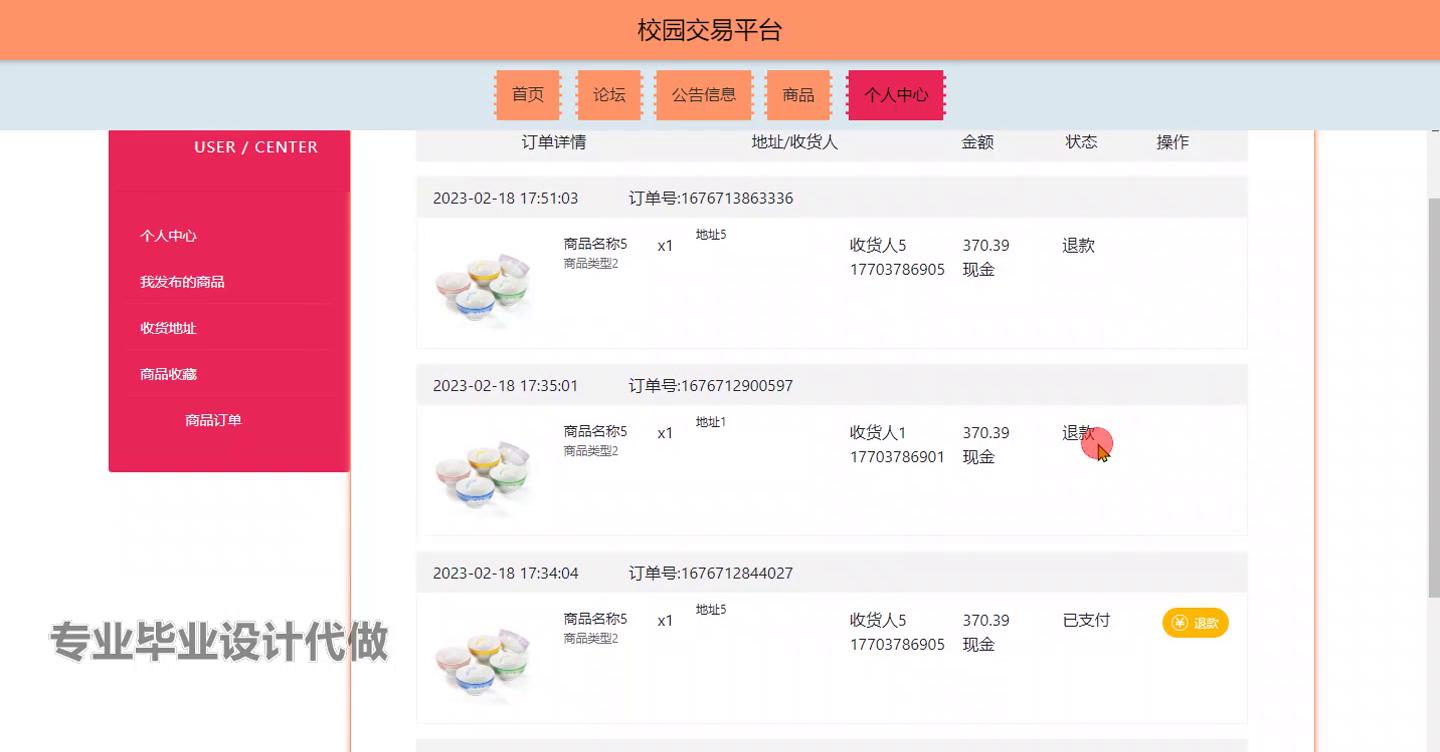1440x752 pixels.
Task: Click the yellow 退款 button for order 1676712844027
Action: pyautogui.click(x=1195, y=623)
